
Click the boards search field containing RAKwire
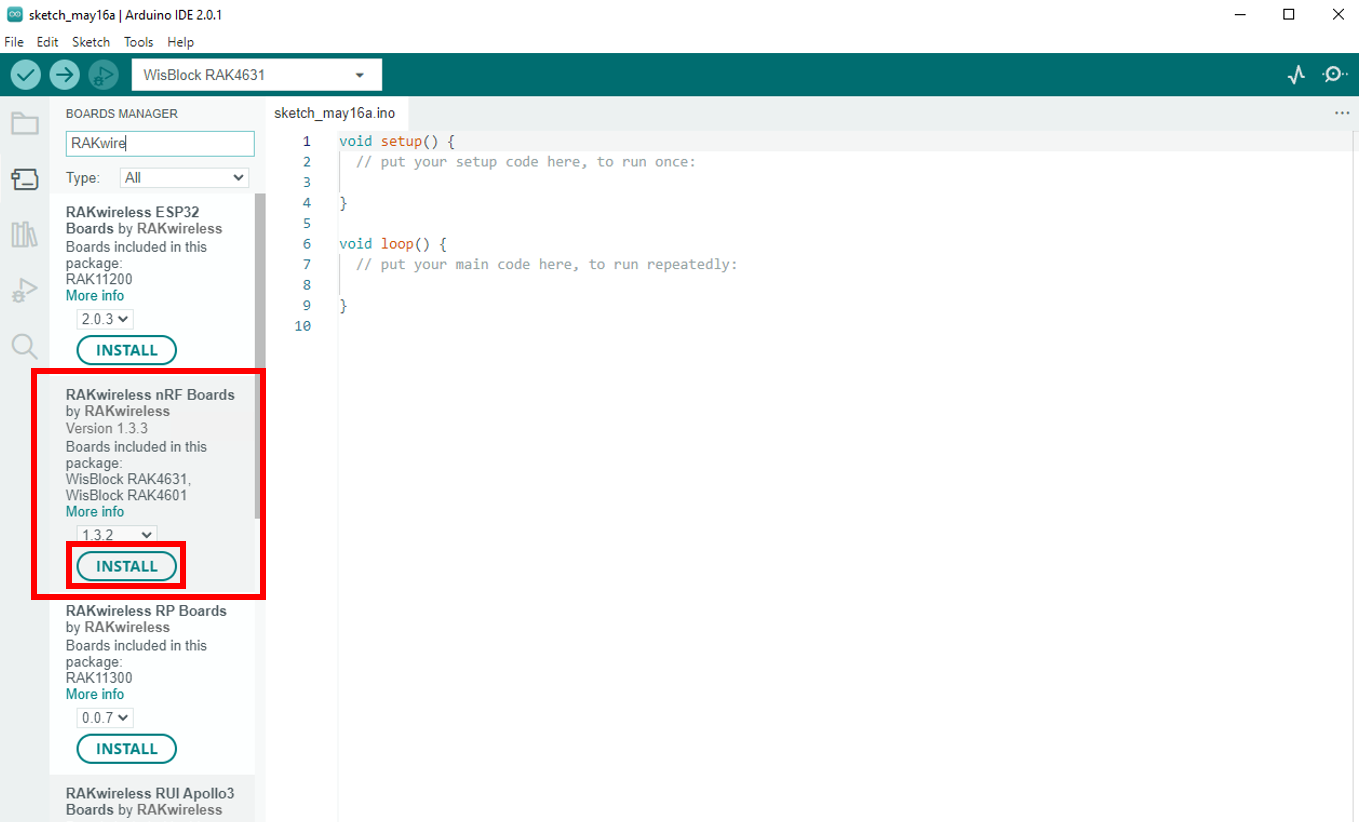[160, 143]
